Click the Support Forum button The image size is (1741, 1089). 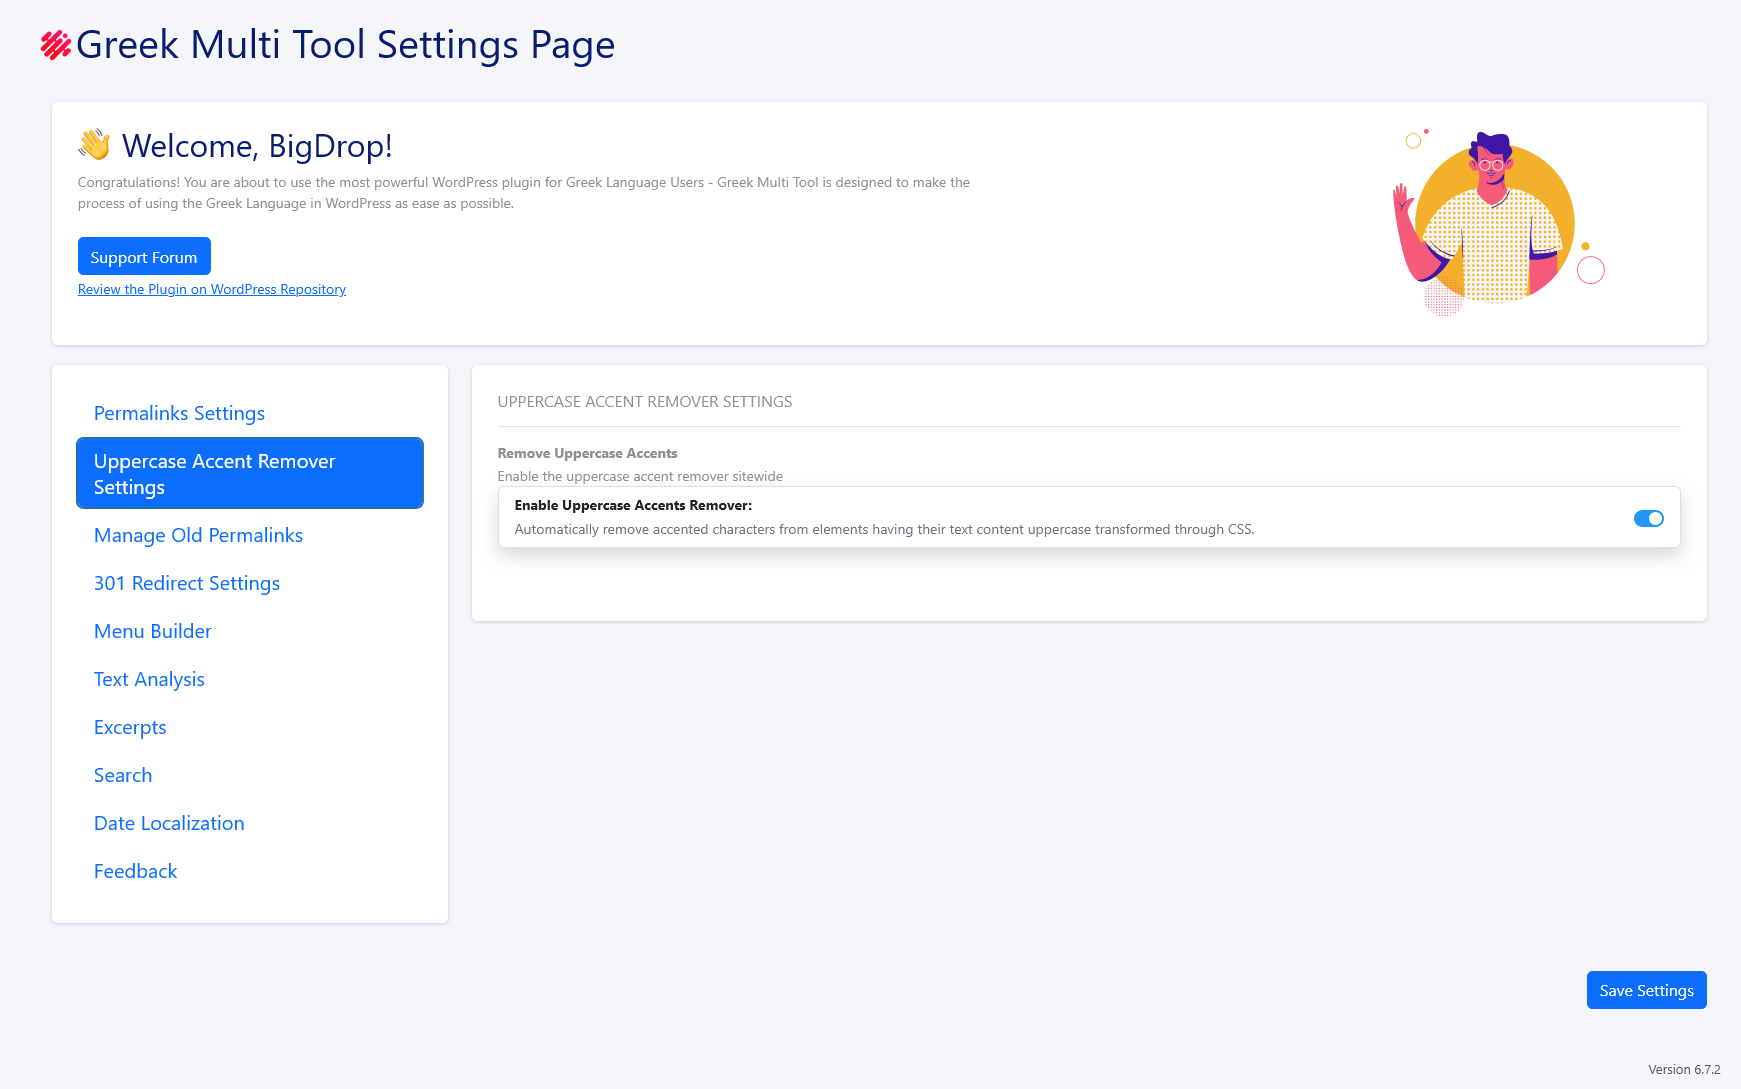[144, 256]
